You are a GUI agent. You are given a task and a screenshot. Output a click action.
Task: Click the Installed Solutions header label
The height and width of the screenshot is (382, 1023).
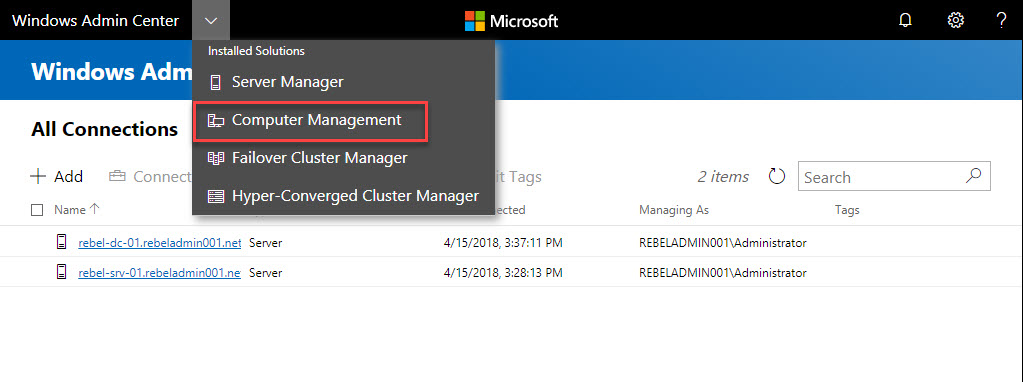(x=256, y=50)
